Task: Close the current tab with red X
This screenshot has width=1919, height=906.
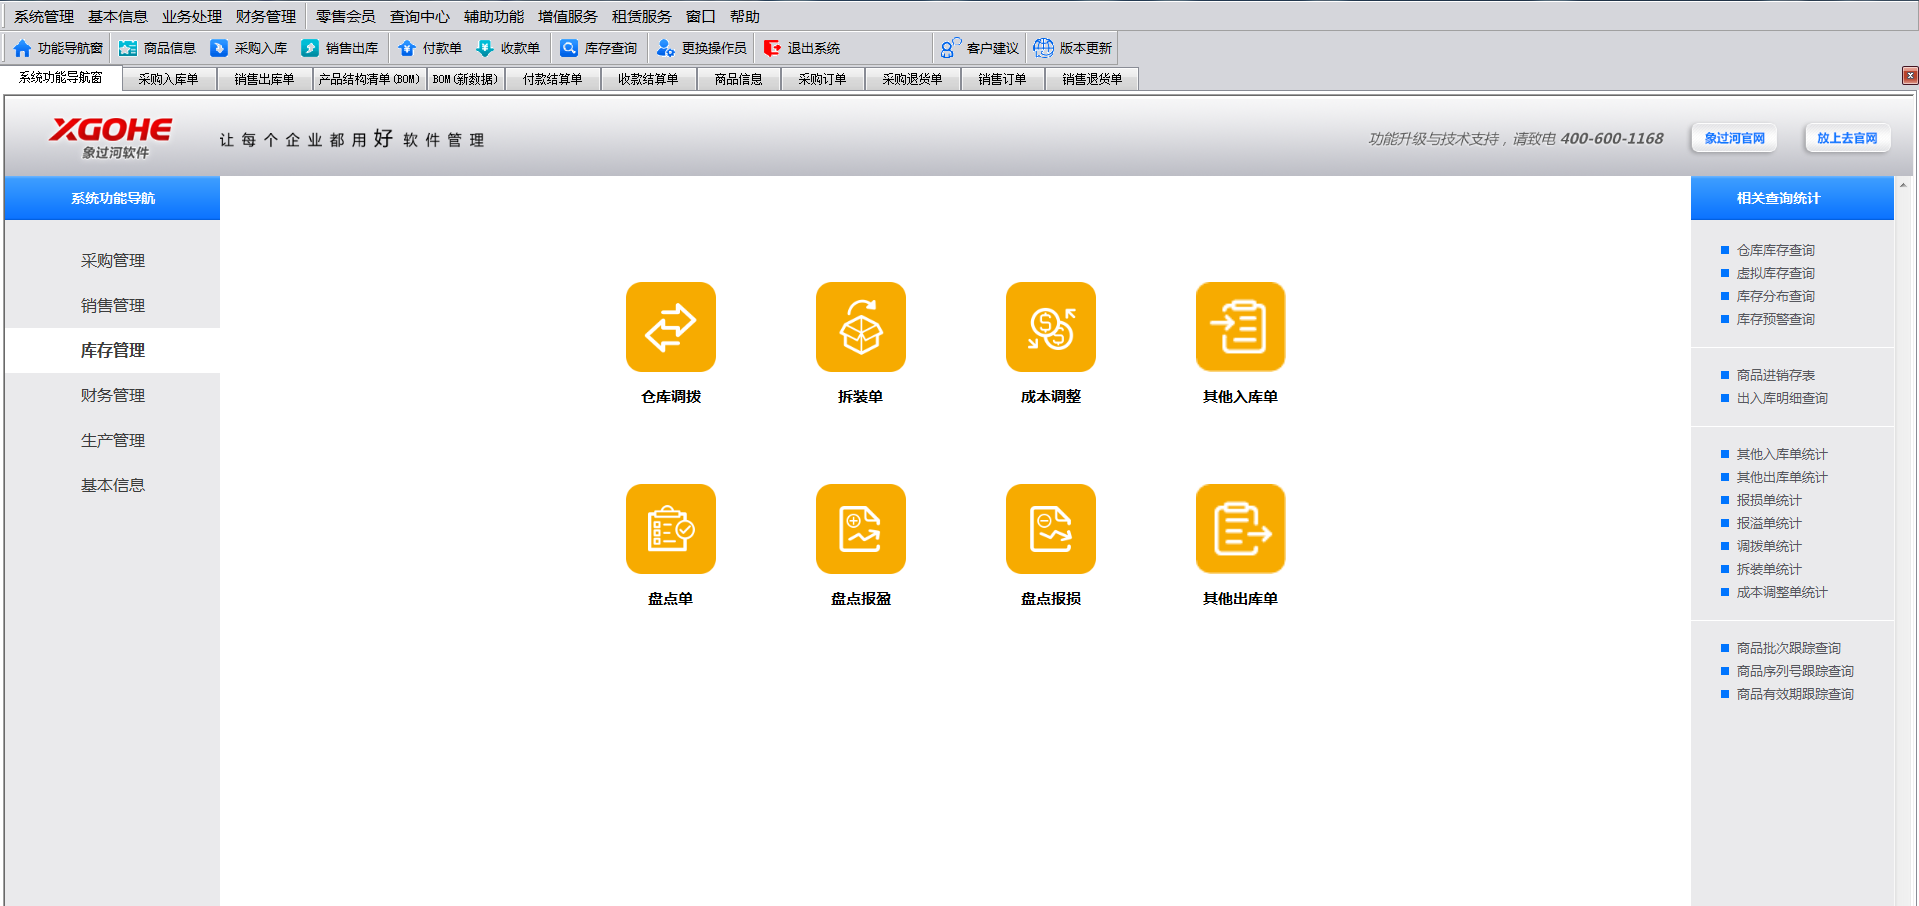Action: (1910, 76)
